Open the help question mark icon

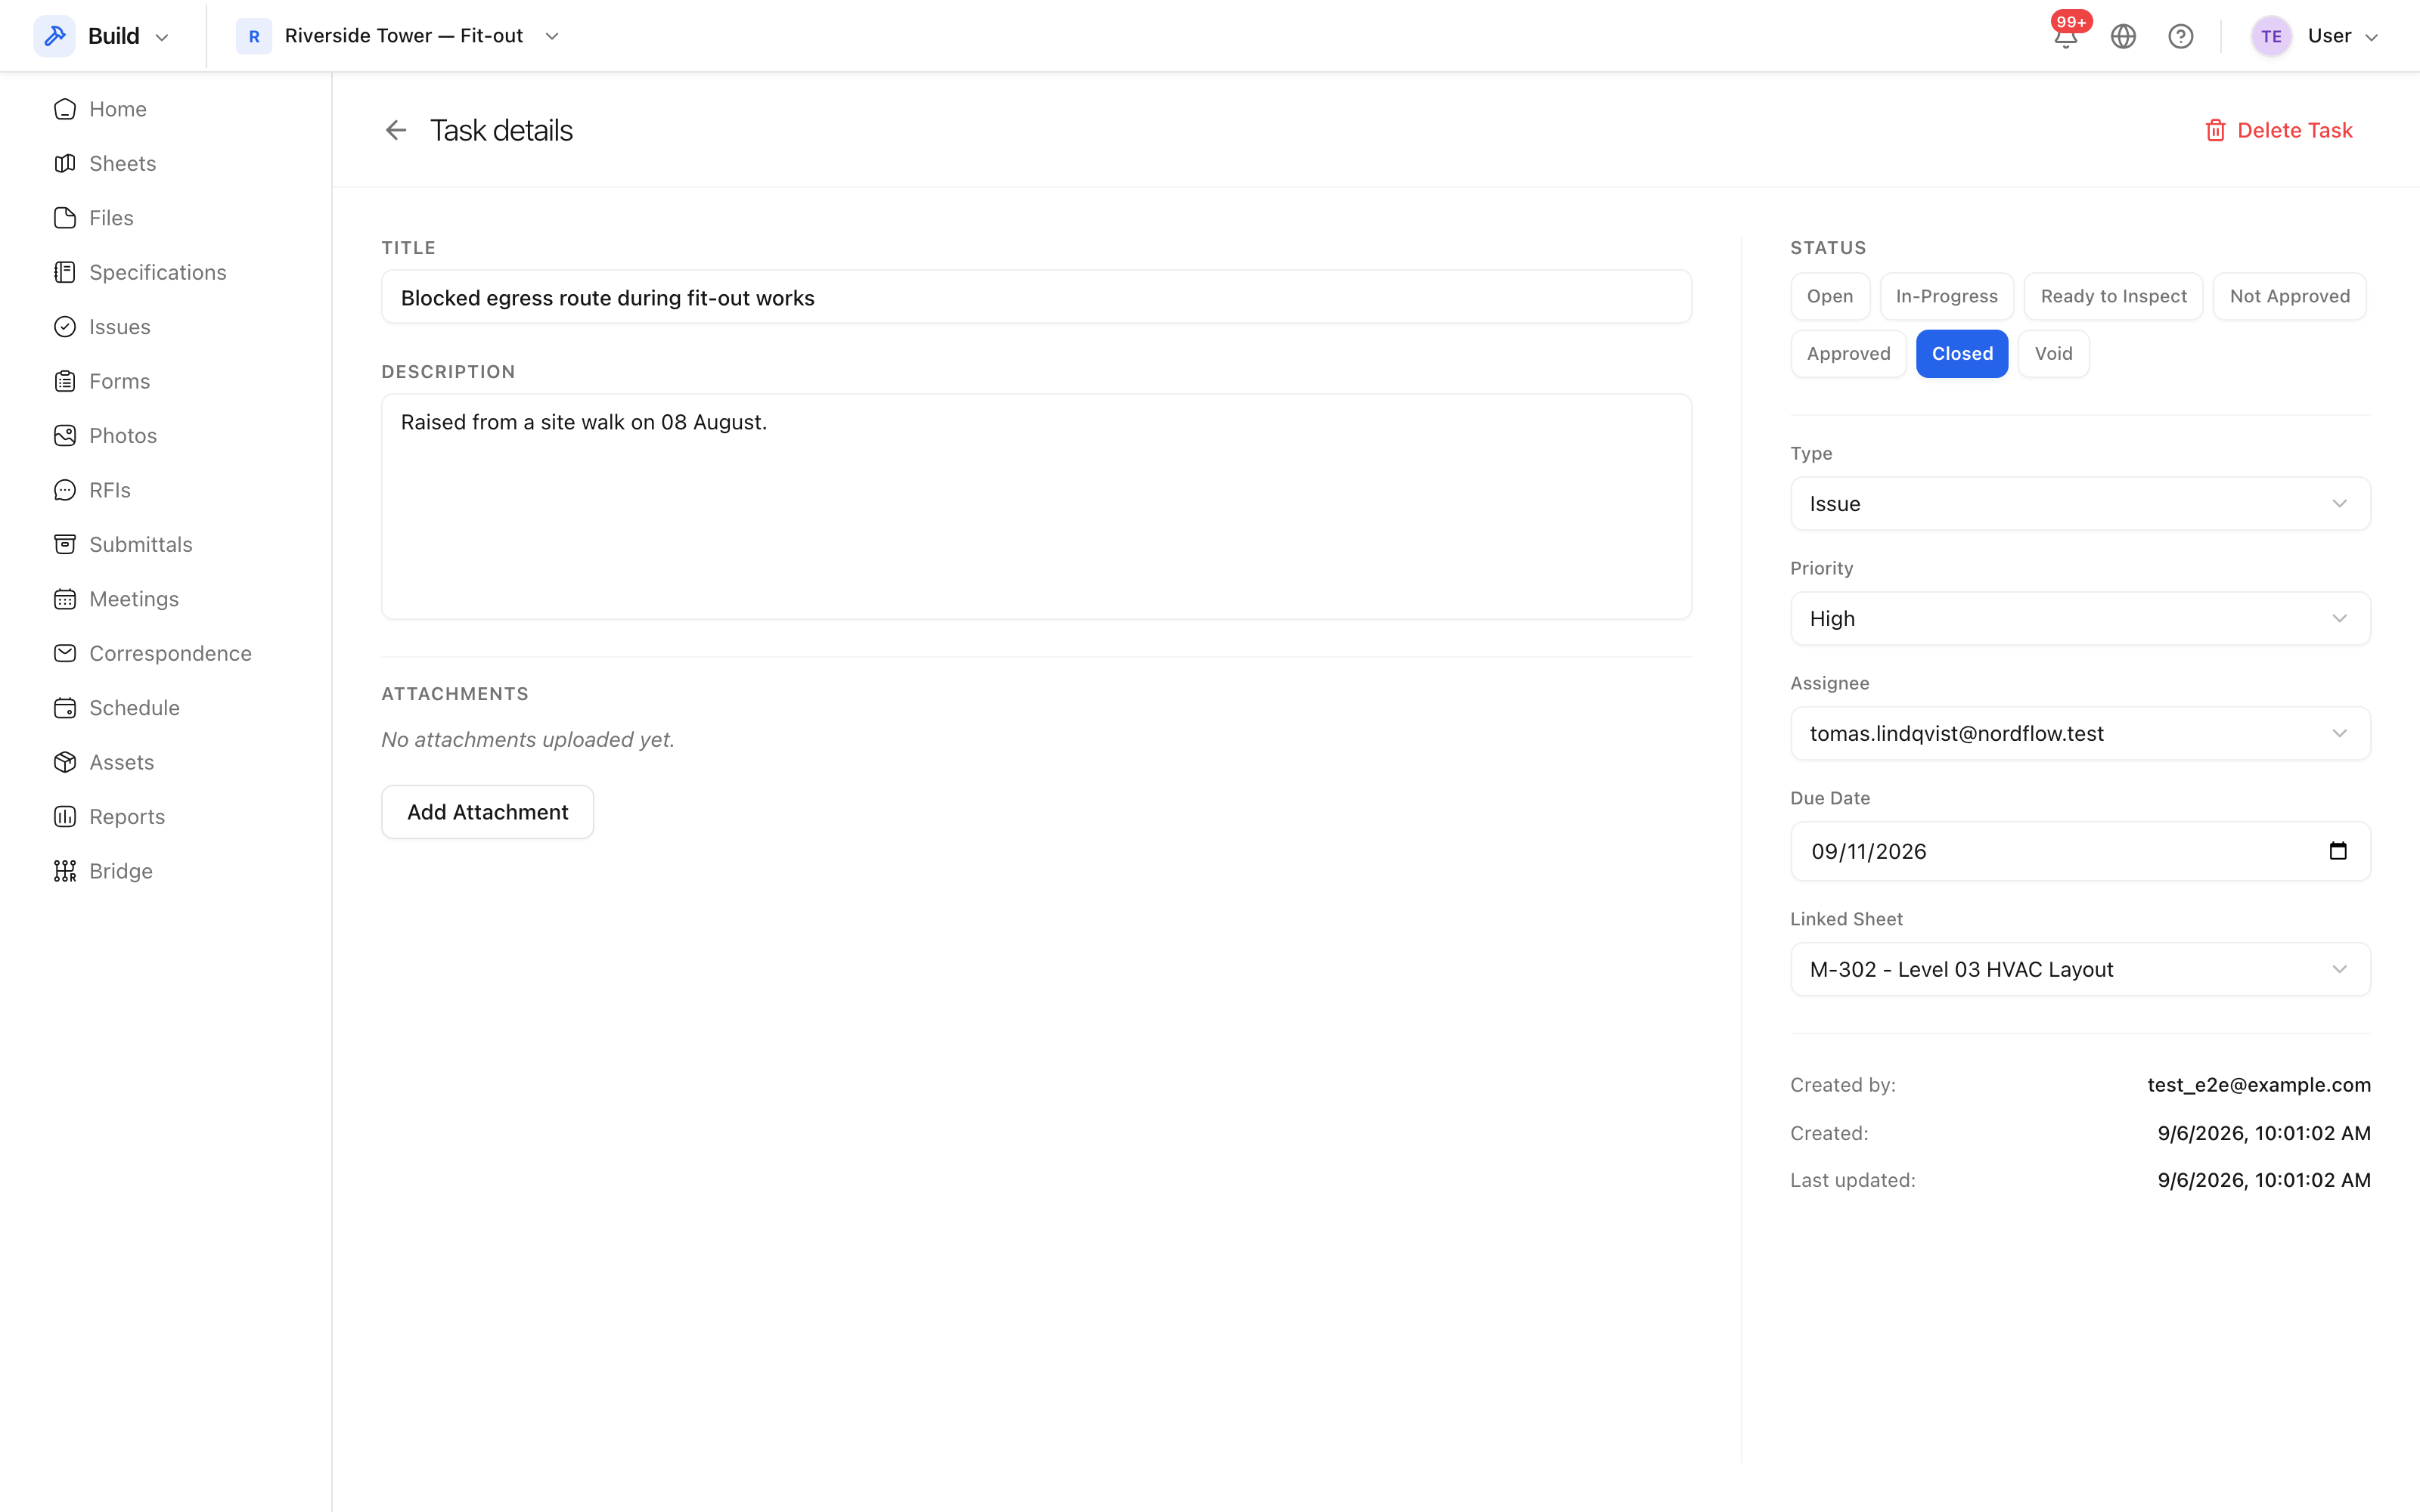point(2181,37)
